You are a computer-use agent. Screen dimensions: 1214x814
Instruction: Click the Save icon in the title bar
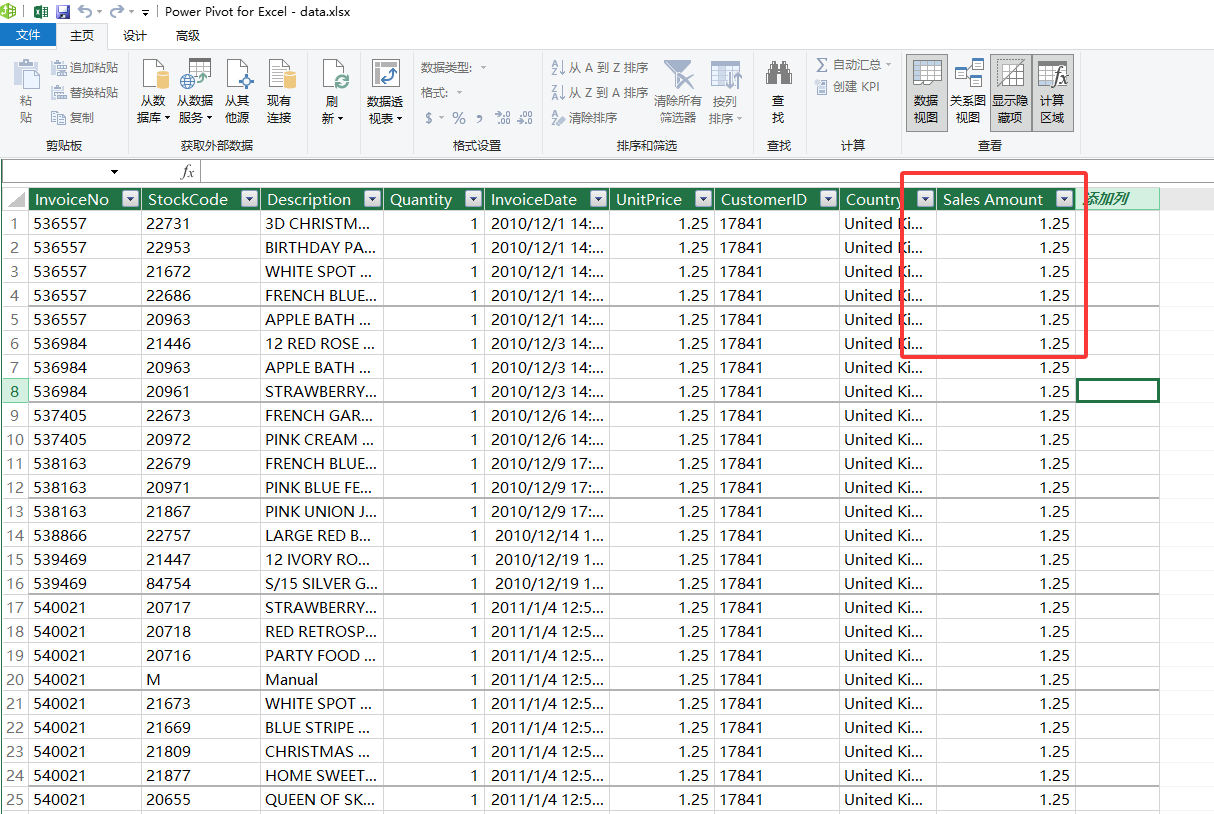(x=63, y=11)
